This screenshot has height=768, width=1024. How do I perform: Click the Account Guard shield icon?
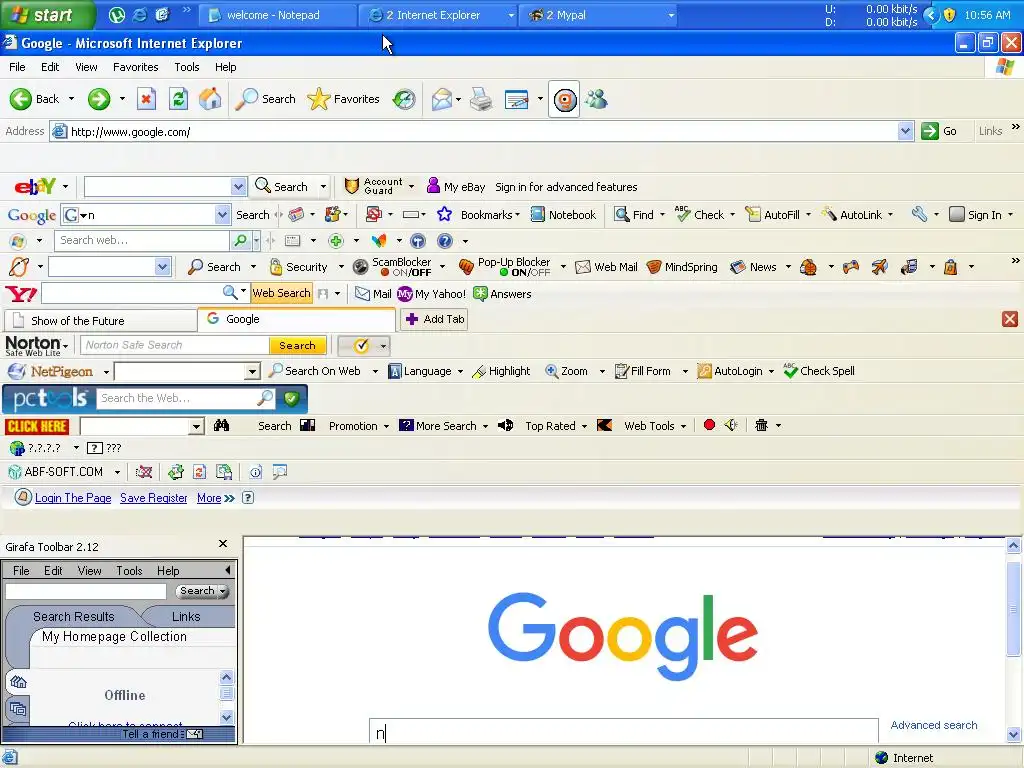pyautogui.click(x=351, y=187)
